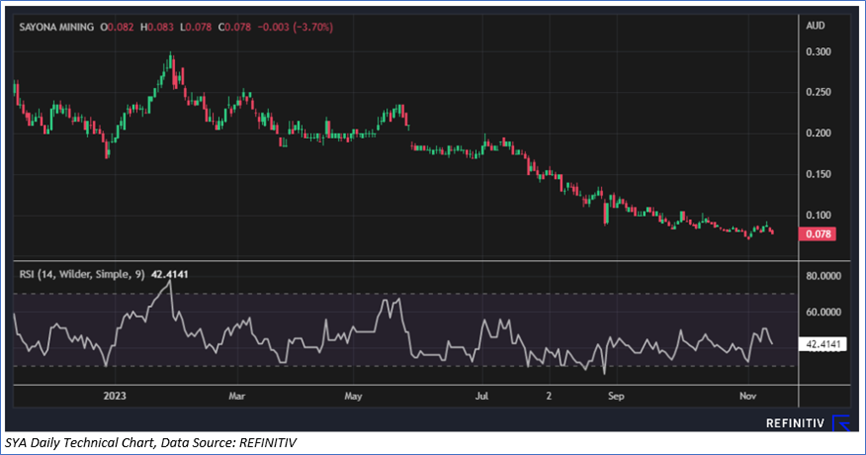Click the AUD currency label
Image resolution: width=866 pixels, height=455 pixels.
pyautogui.click(x=815, y=25)
